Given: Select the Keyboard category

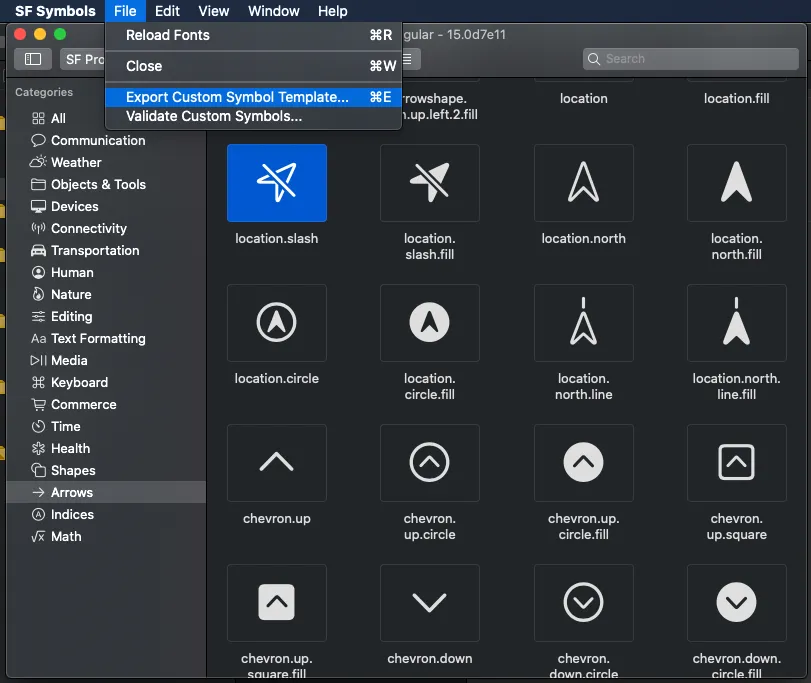Looking at the screenshot, I should pos(106,383).
